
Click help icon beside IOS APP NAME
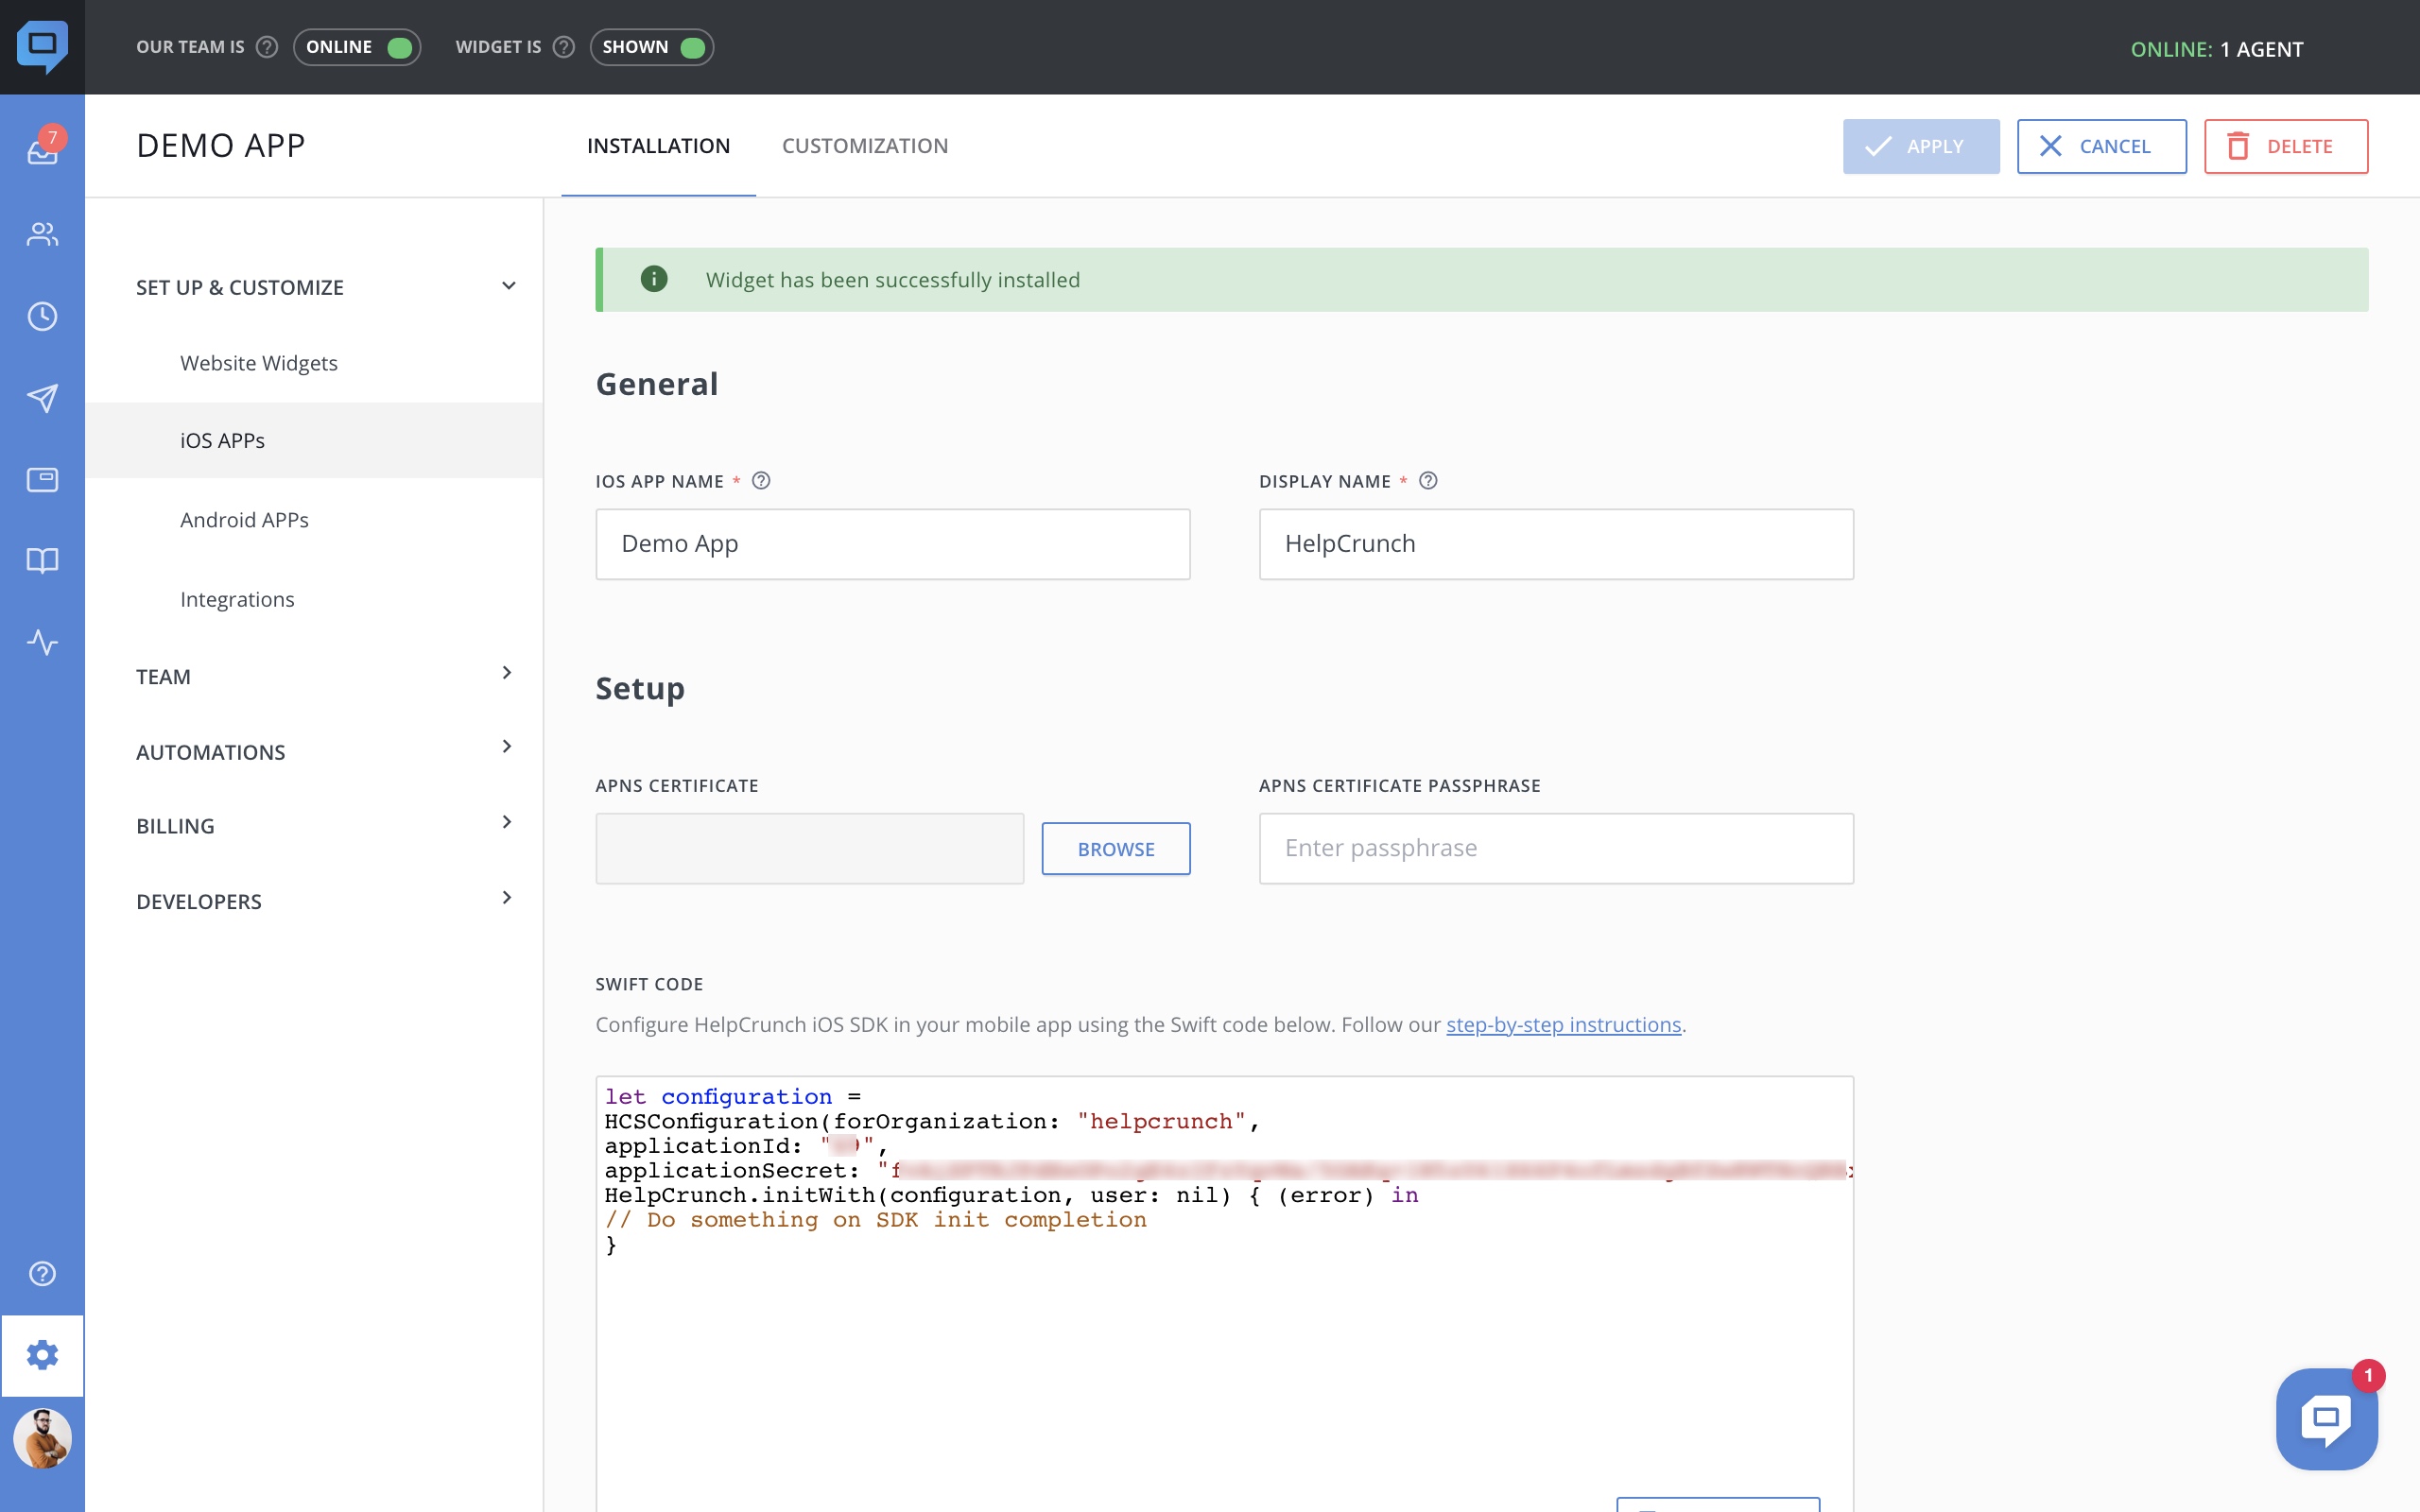tap(761, 481)
